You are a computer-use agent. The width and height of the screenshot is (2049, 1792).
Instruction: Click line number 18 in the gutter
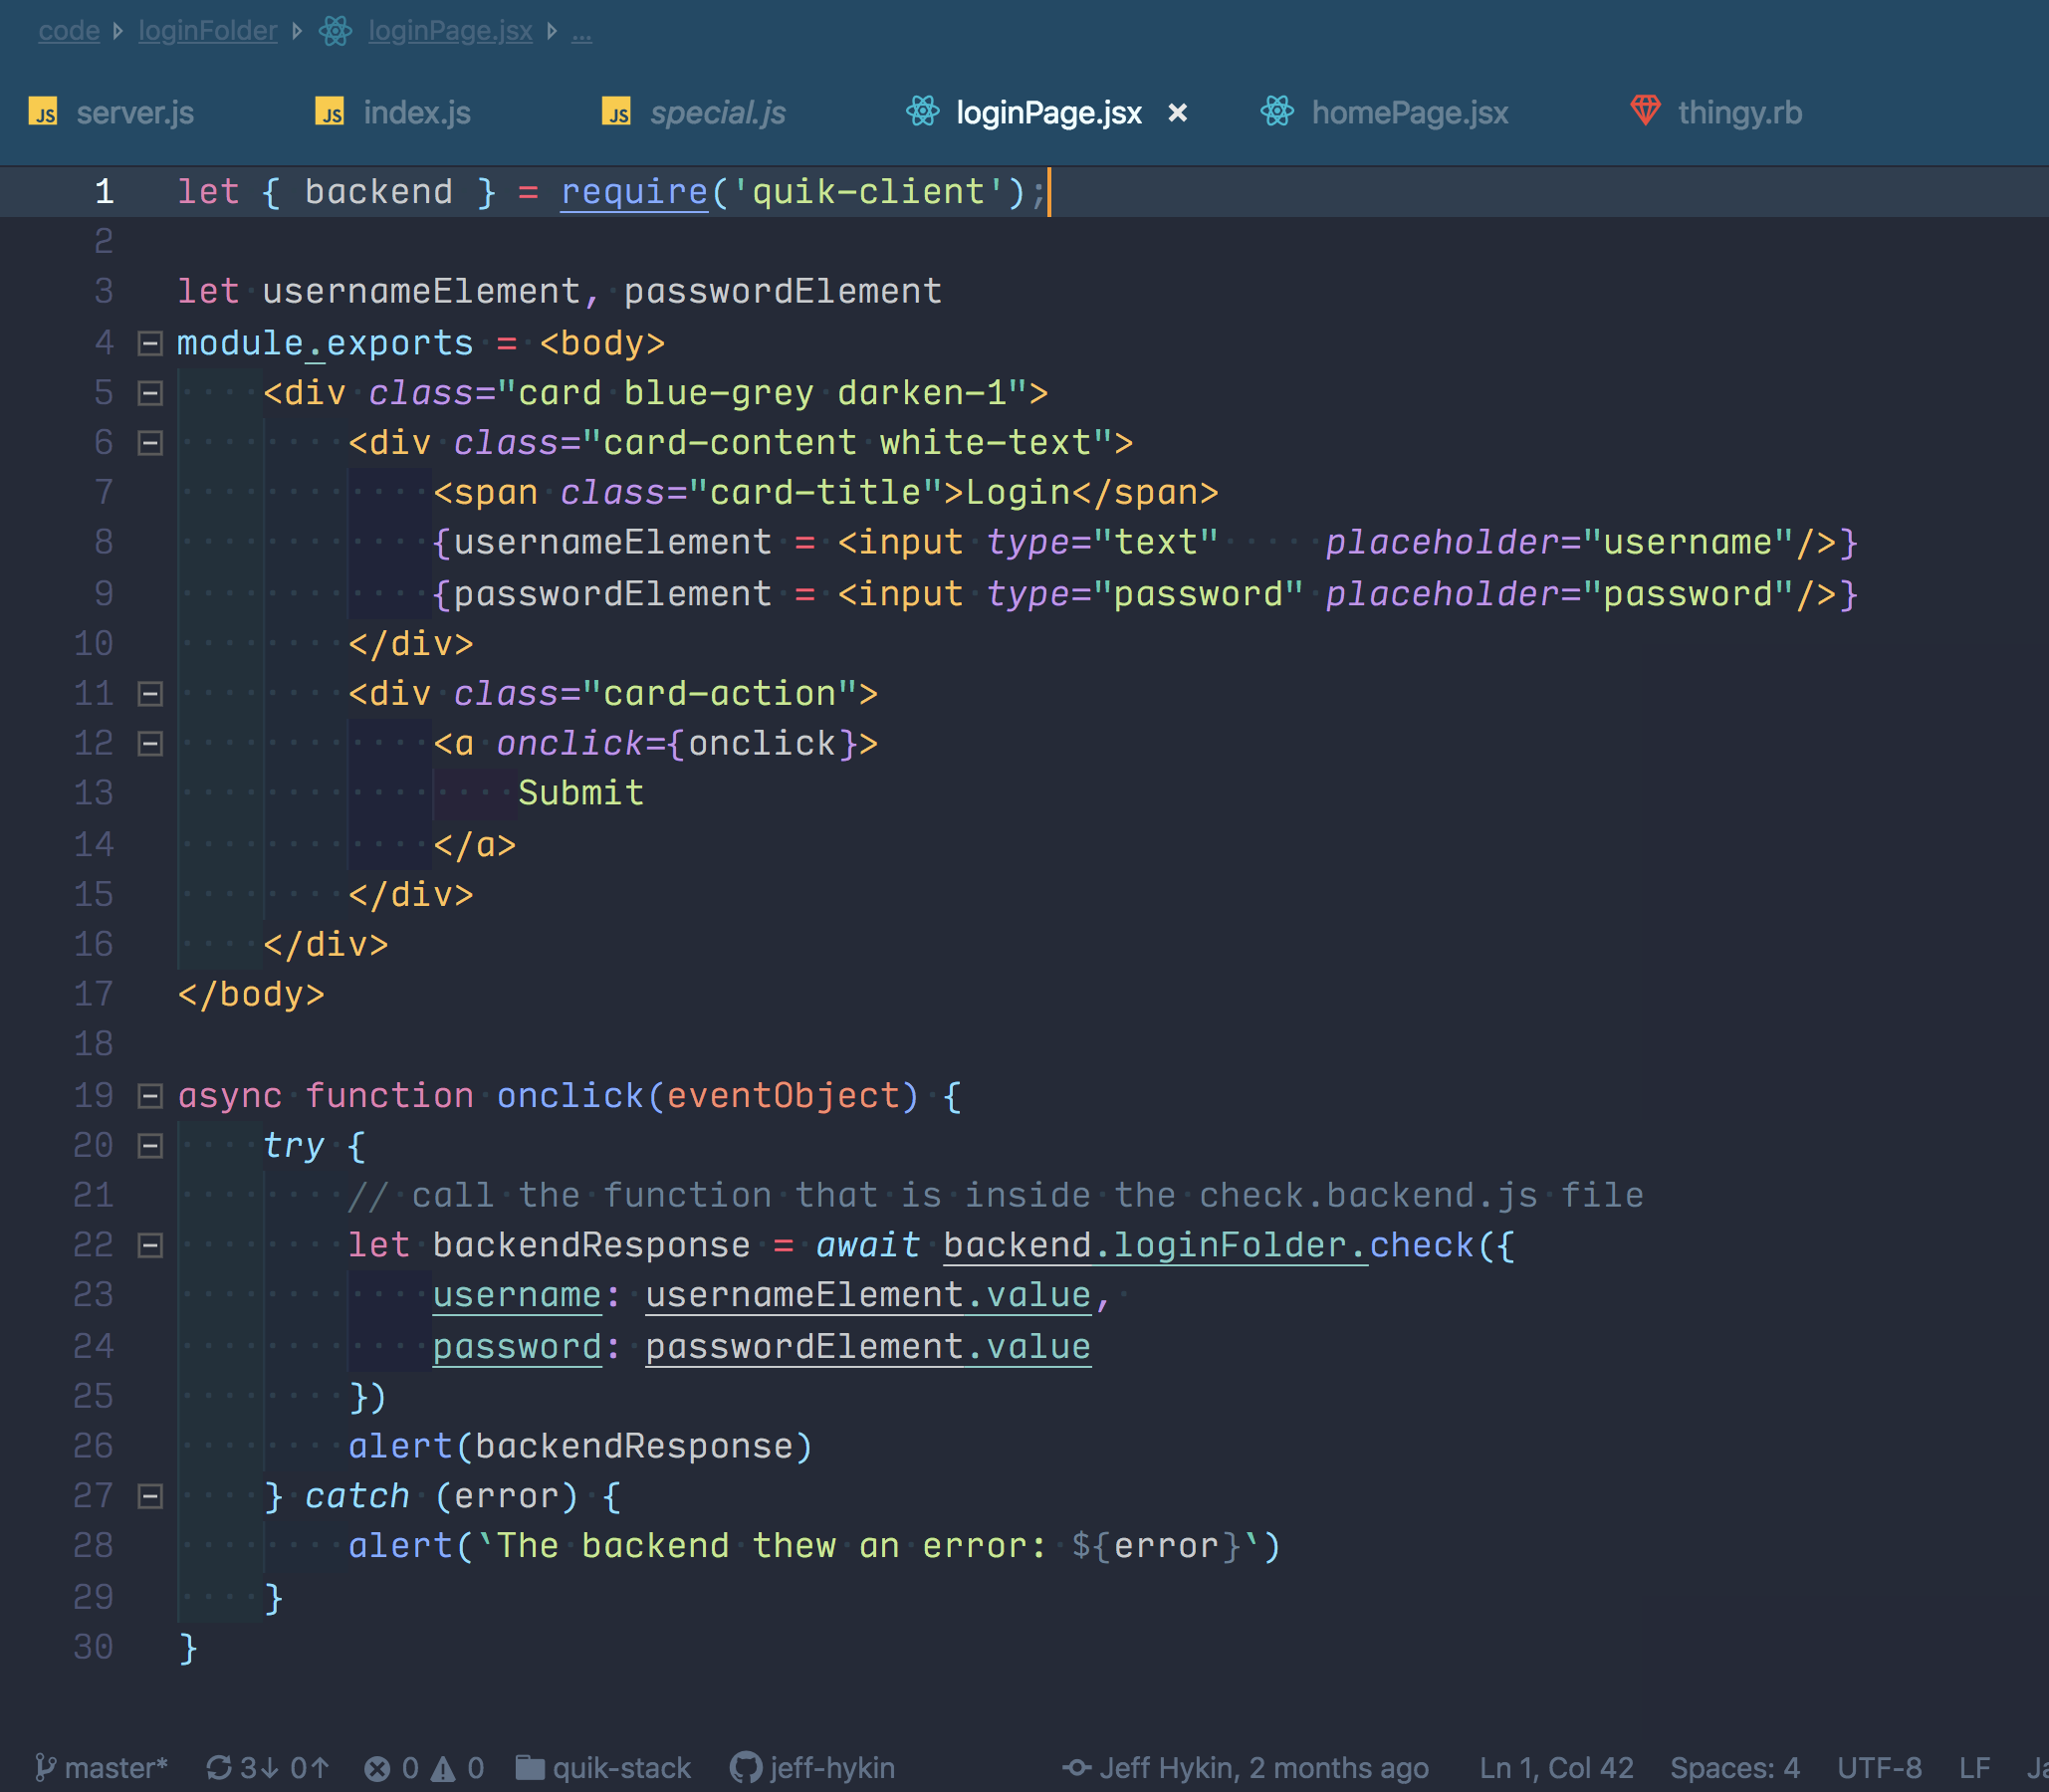point(94,1045)
